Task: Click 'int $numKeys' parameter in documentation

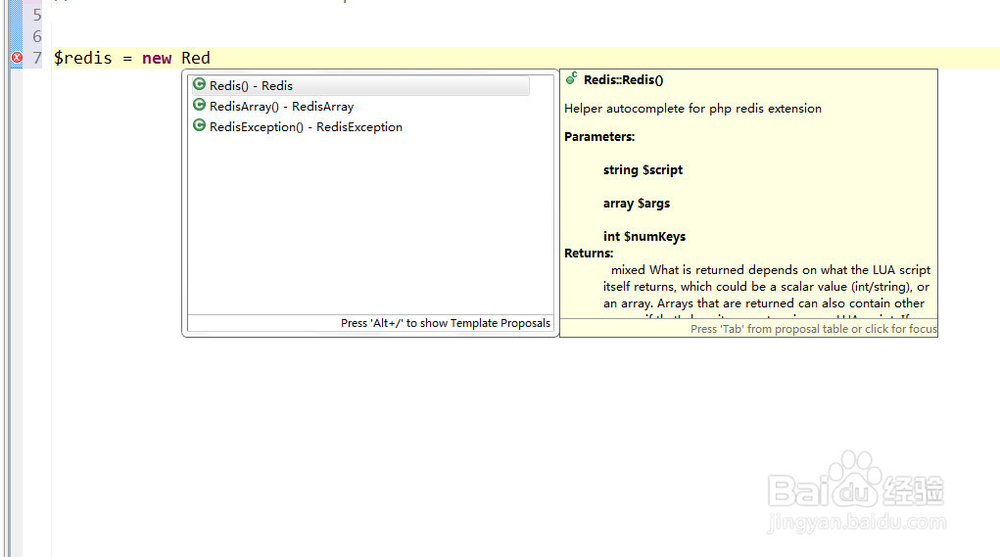Action: [x=644, y=236]
